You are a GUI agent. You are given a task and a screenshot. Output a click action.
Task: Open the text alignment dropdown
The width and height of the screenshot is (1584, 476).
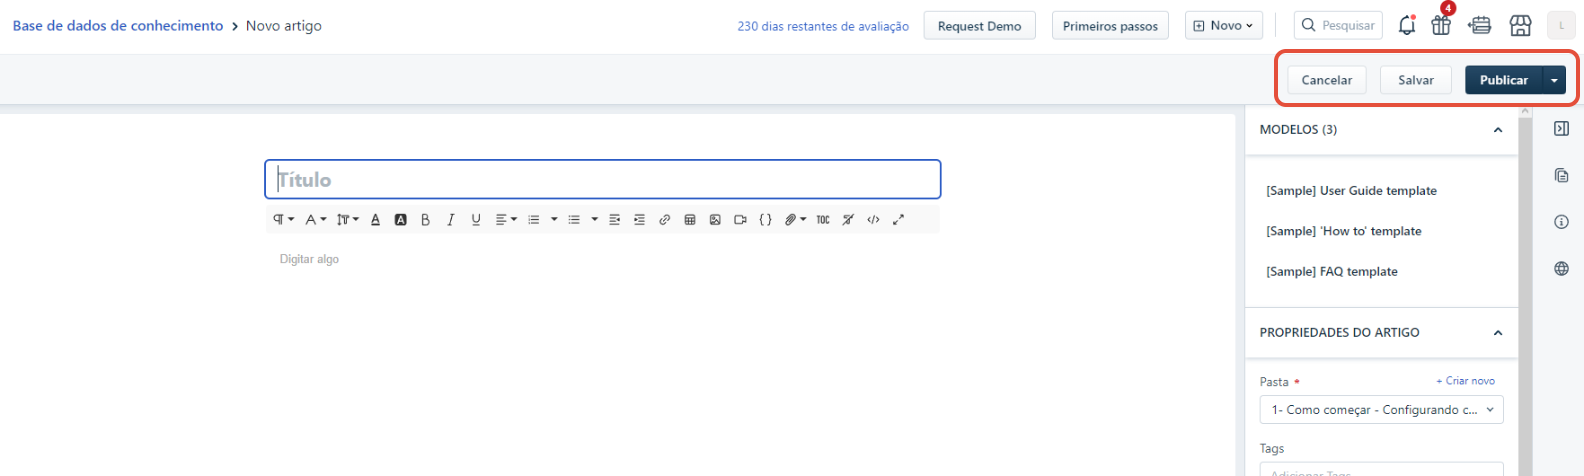(506, 220)
